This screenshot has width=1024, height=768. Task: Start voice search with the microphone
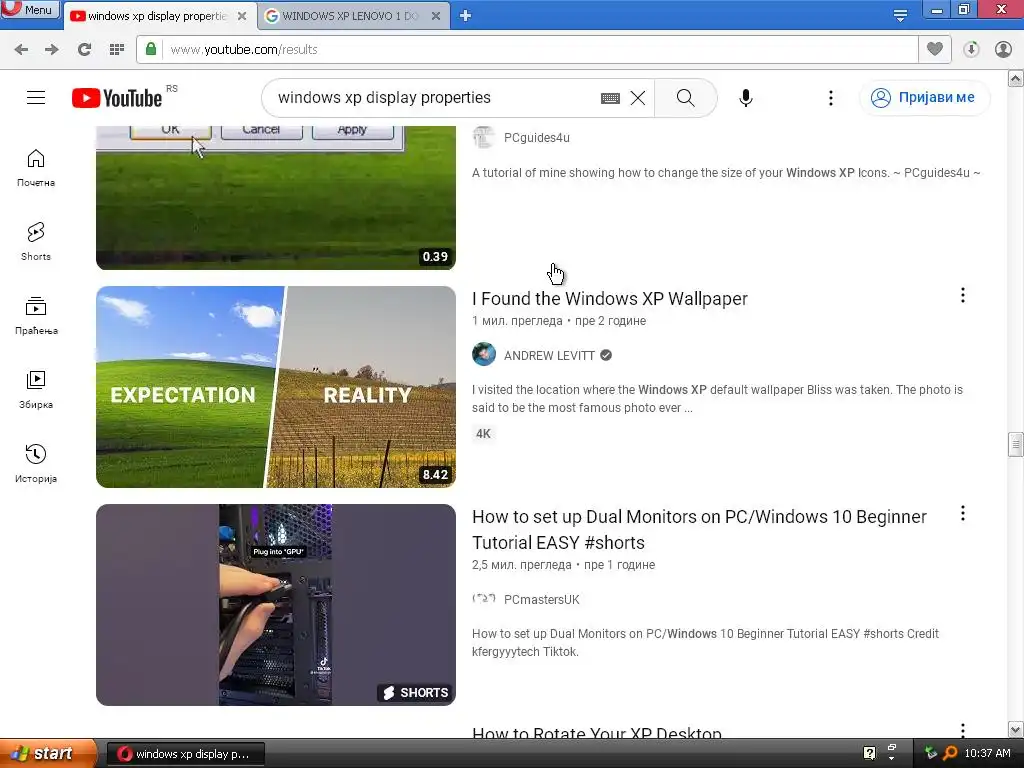[x=746, y=98]
